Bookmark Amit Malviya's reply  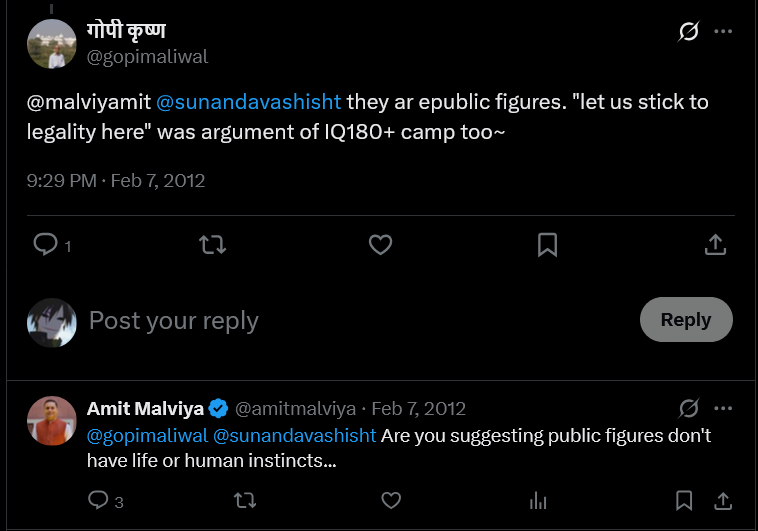pos(684,501)
